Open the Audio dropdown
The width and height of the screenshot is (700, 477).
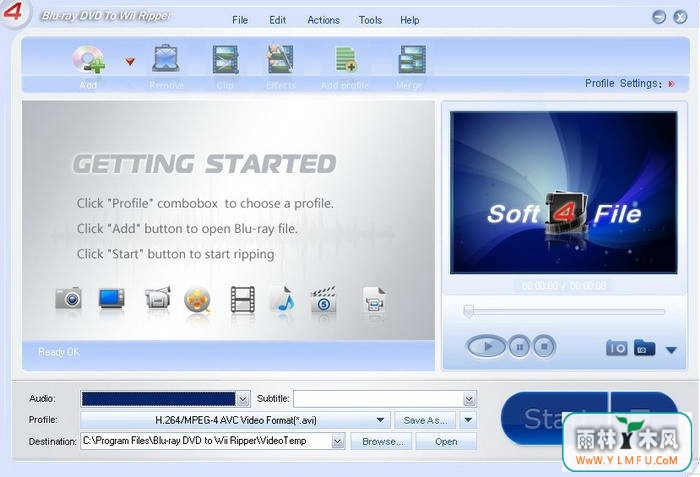243,399
